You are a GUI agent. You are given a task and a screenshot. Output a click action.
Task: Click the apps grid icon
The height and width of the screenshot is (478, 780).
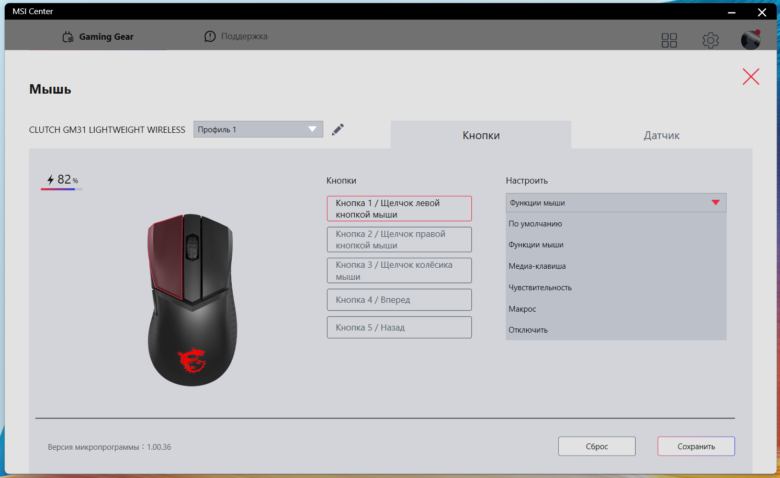(669, 40)
